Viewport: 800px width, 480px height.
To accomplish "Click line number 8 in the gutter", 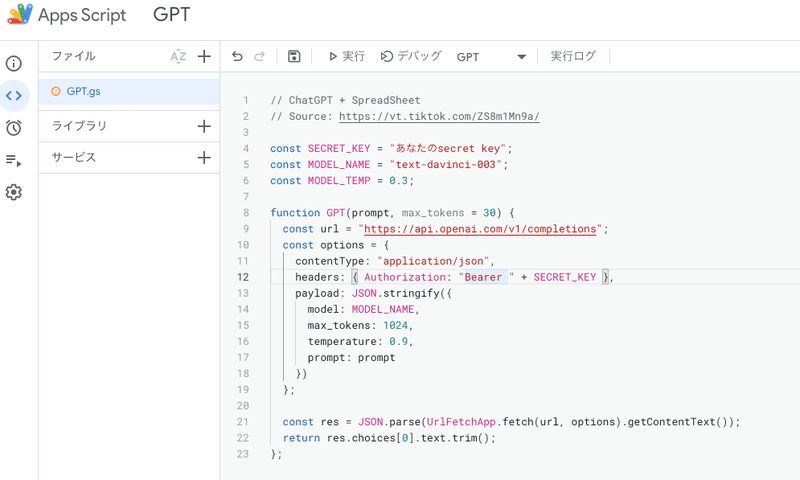I will (246, 213).
